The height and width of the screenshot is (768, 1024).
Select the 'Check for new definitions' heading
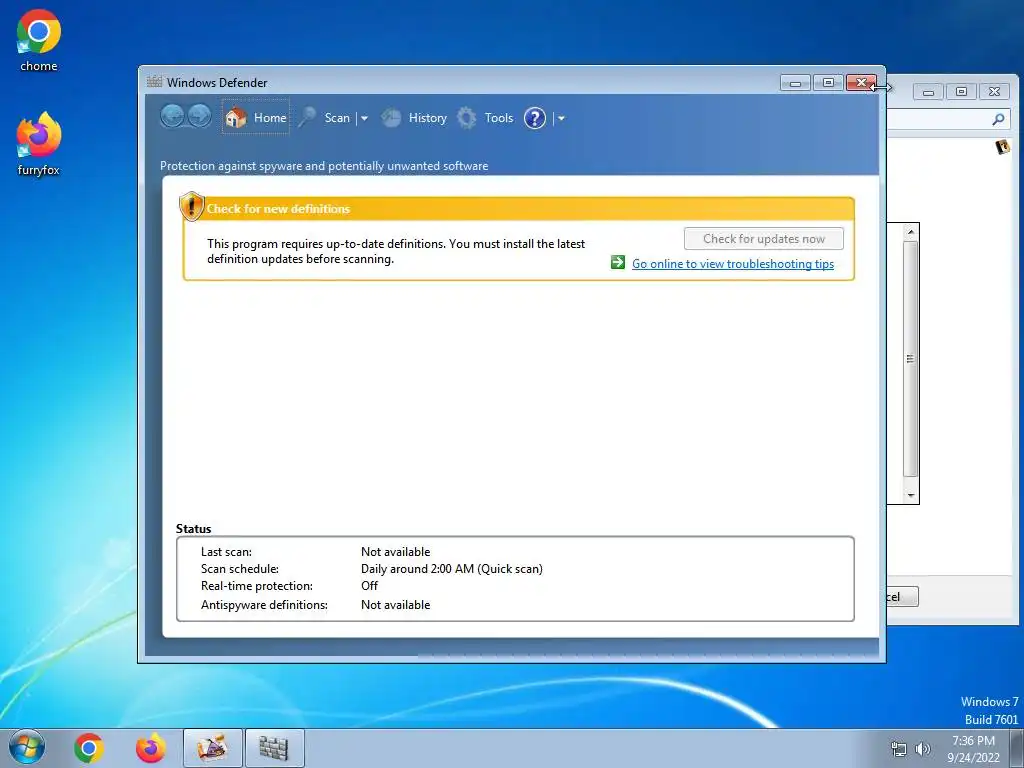[278, 209]
